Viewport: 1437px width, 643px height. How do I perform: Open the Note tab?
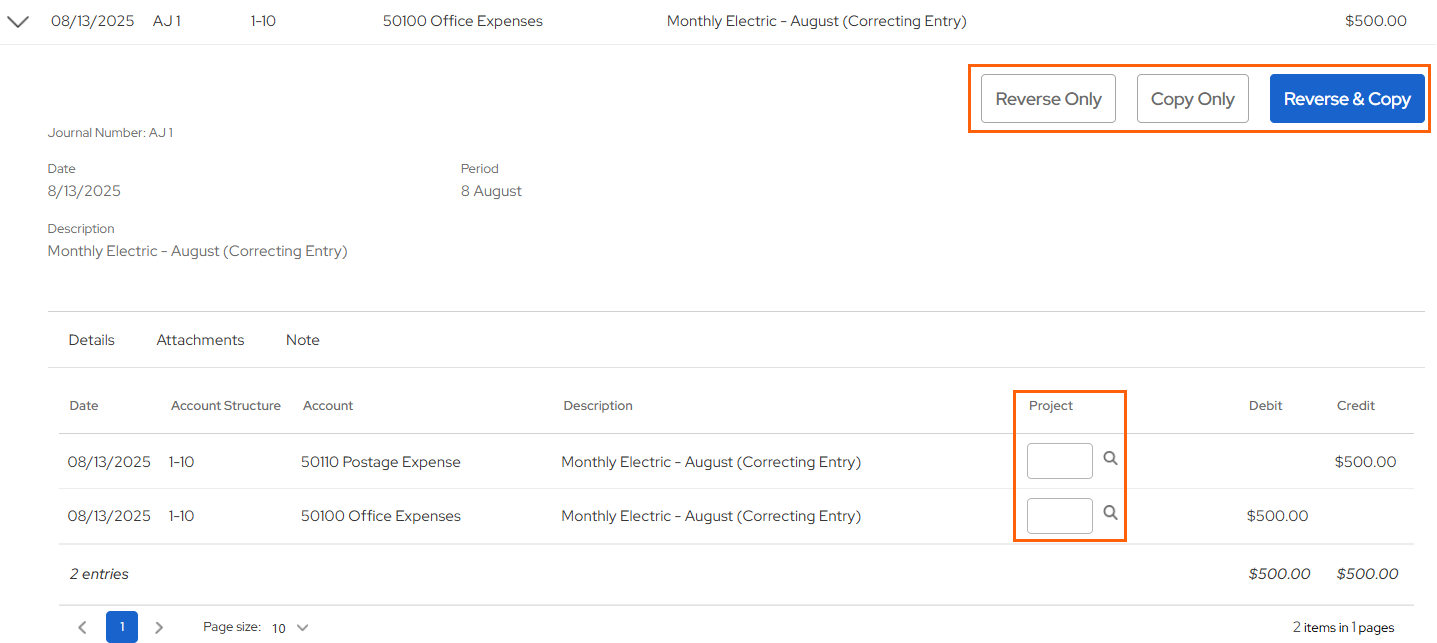(x=302, y=340)
